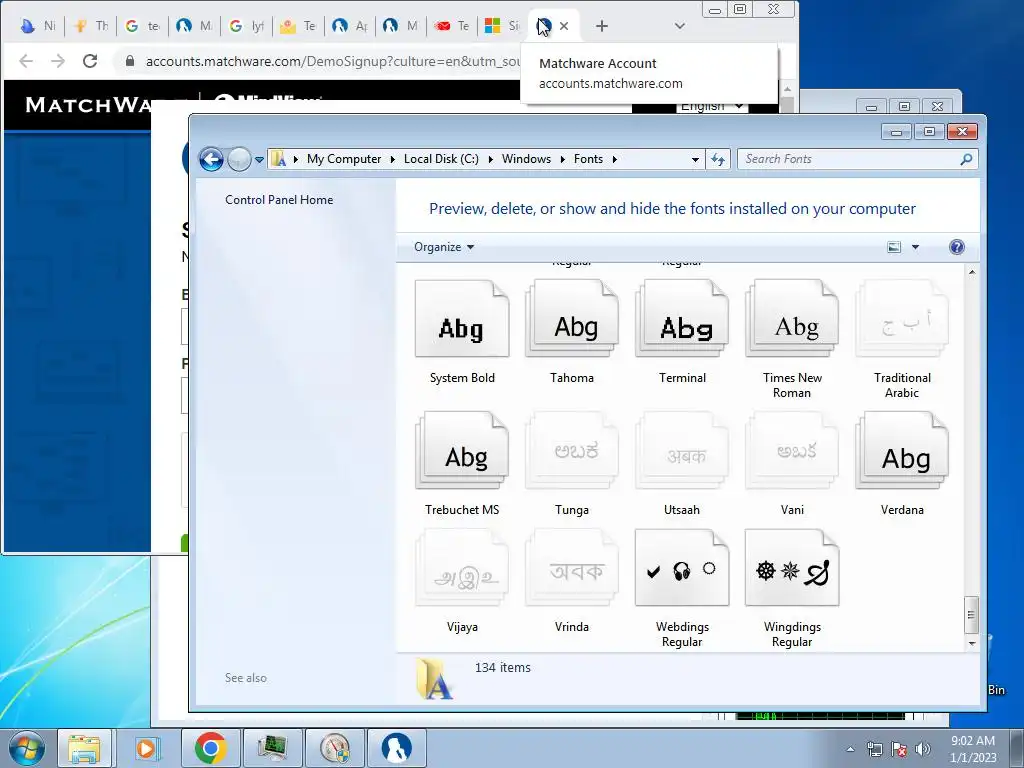Click the search magnifier in Search Fonts
Image resolution: width=1024 pixels, height=768 pixels.
(x=966, y=159)
